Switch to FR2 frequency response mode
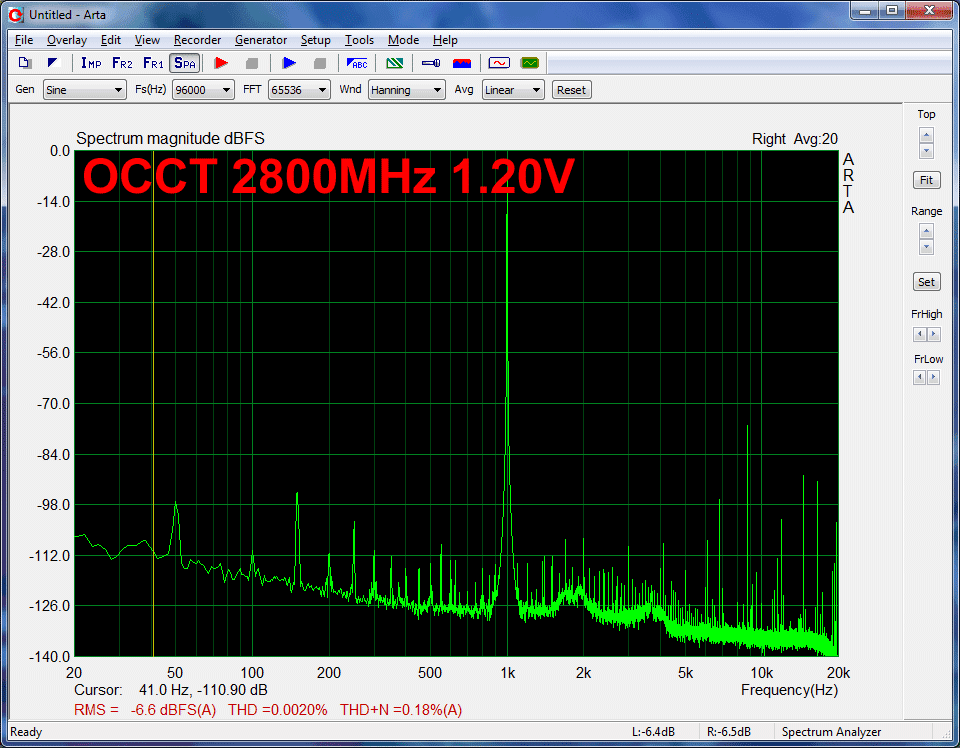This screenshot has height=748, width=960. pos(122,63)
